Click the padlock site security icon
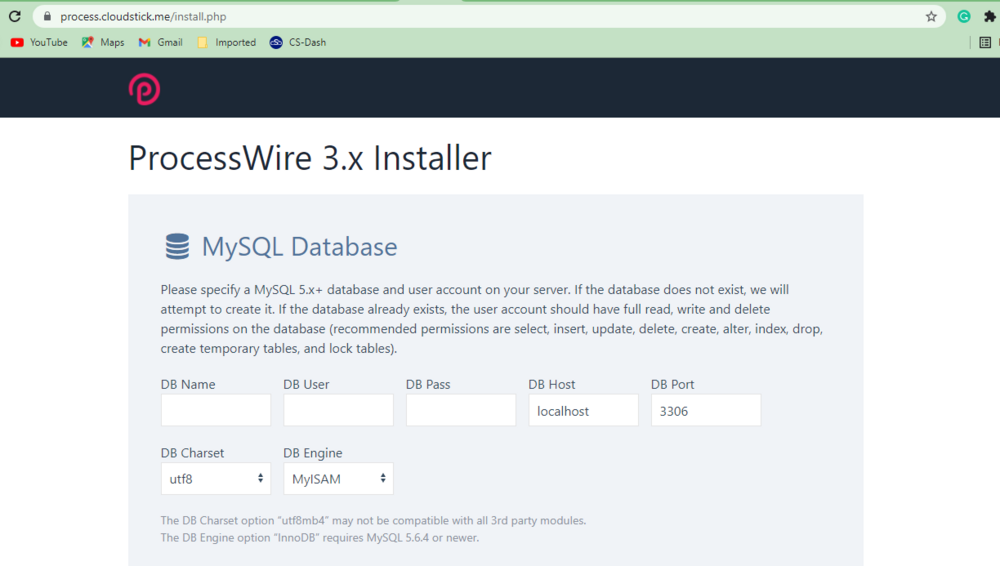 point(46,16)
